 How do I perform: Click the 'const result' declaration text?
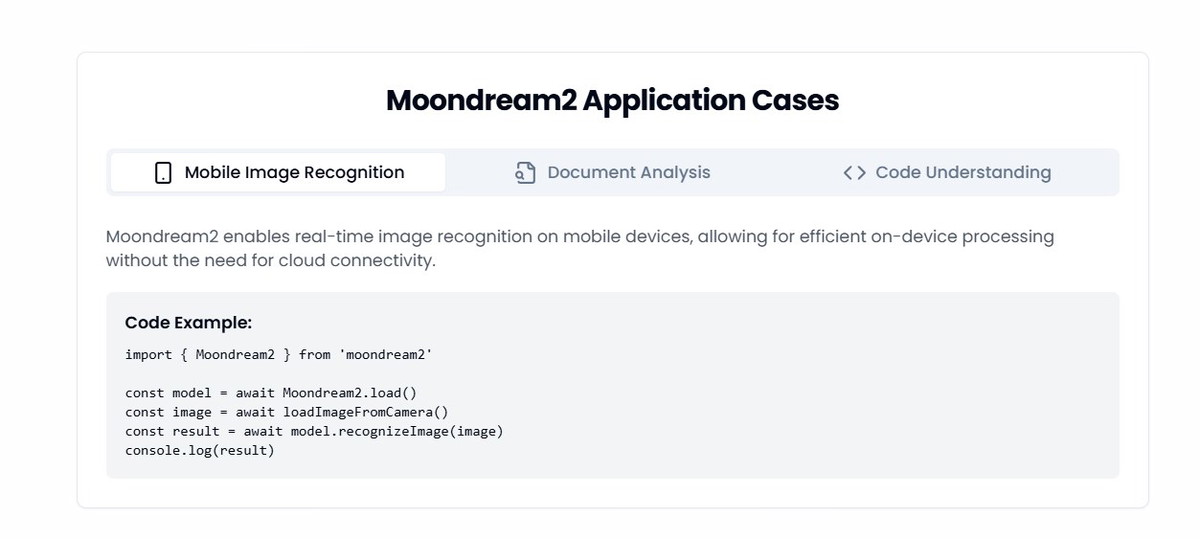(x=172, y=431)
